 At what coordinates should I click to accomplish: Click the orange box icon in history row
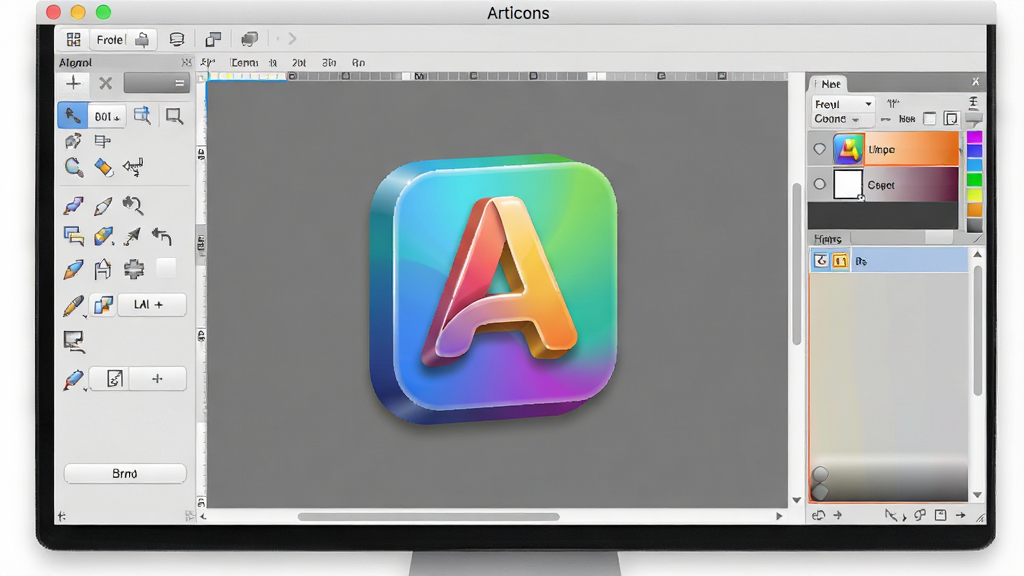pyautogui.click(x=840, y=261)
